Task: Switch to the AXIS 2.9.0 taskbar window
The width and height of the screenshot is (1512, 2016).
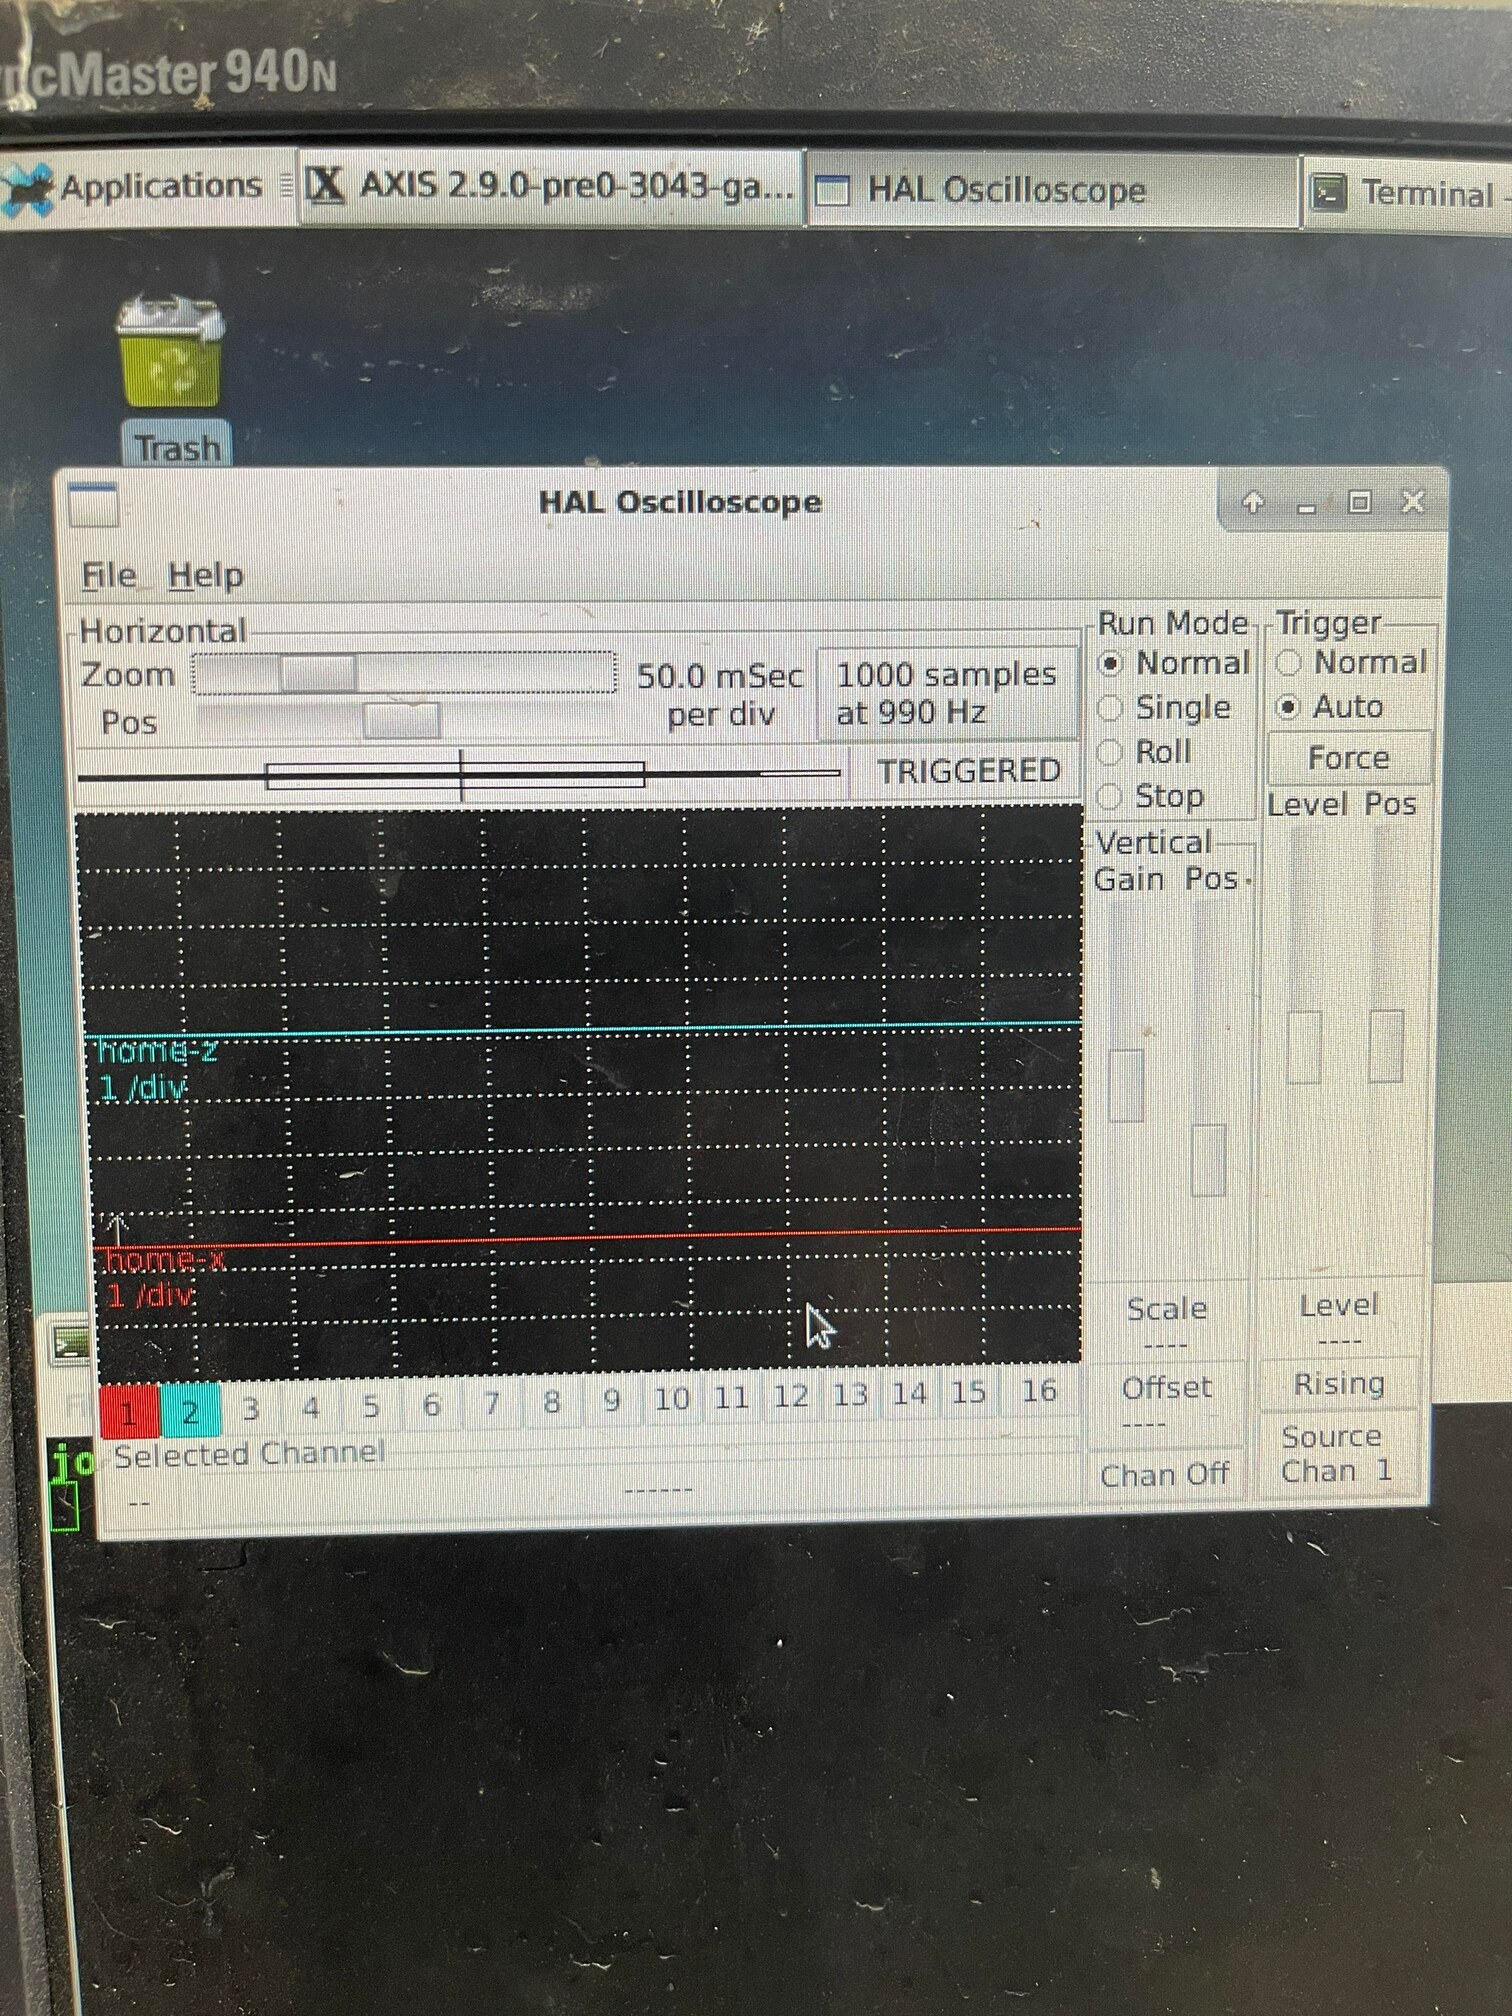Action: coord(551,186)
